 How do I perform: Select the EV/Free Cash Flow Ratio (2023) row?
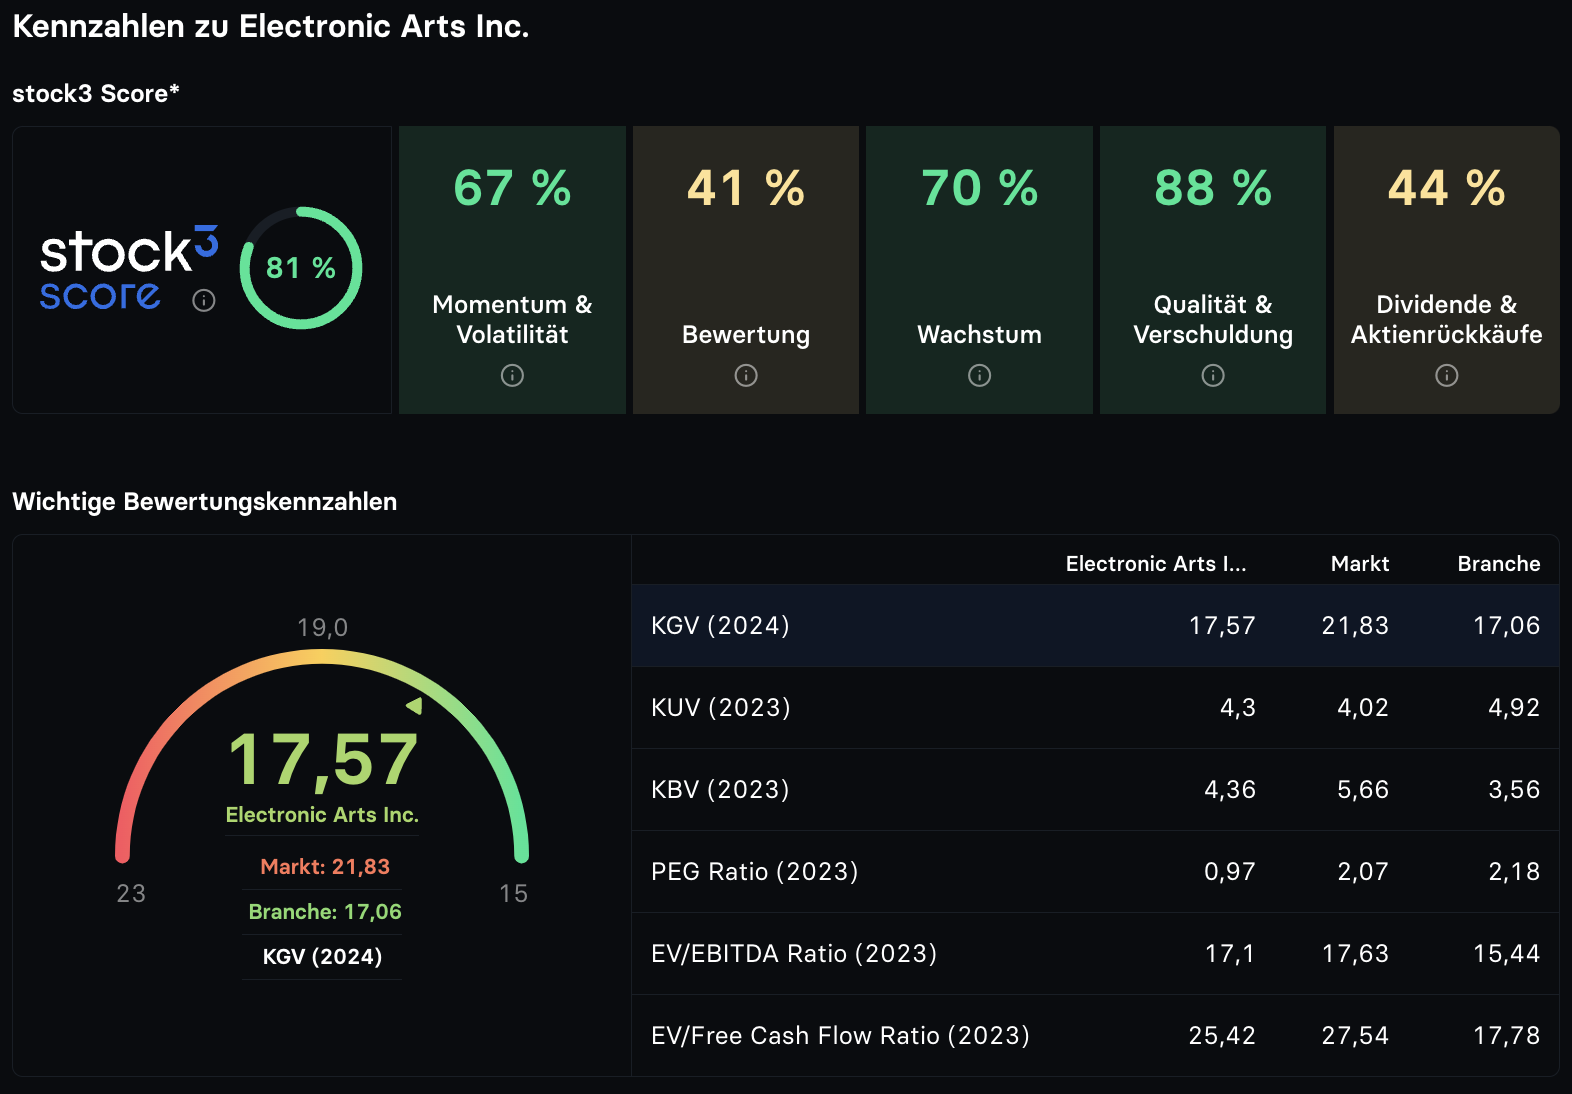coord(1095,1036)
